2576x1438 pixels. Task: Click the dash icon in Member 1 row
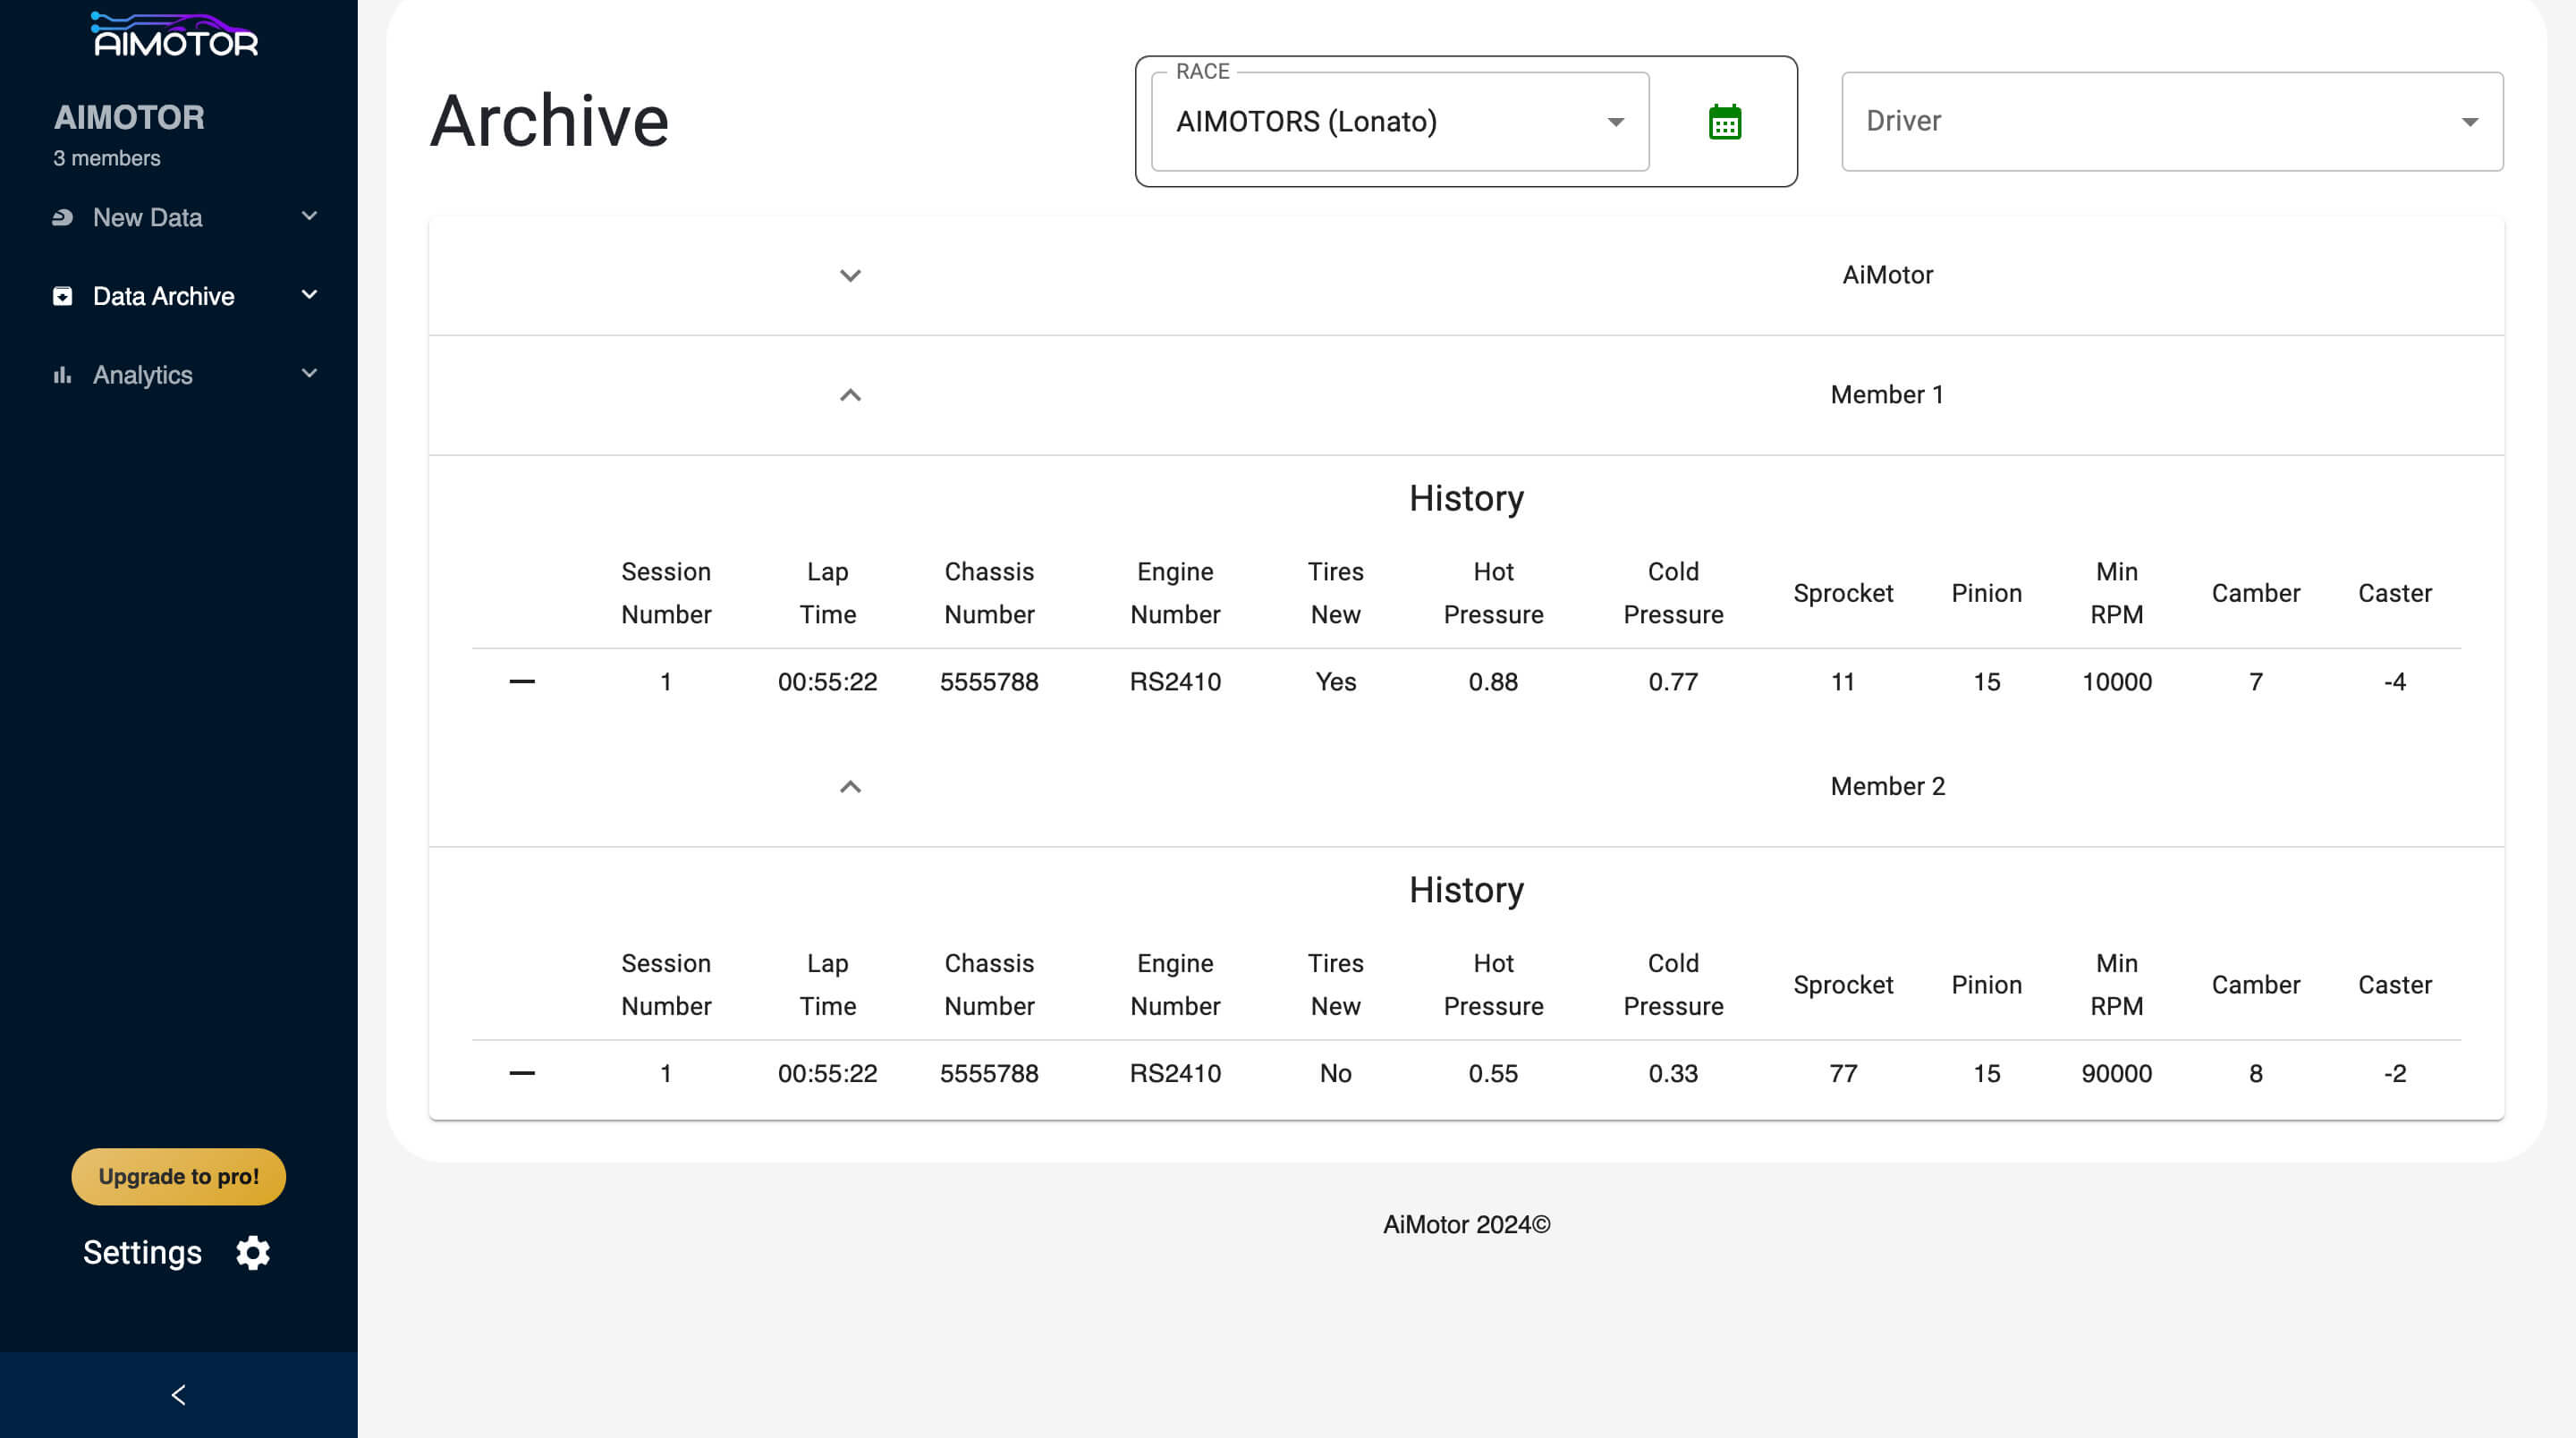click(522, 682)
